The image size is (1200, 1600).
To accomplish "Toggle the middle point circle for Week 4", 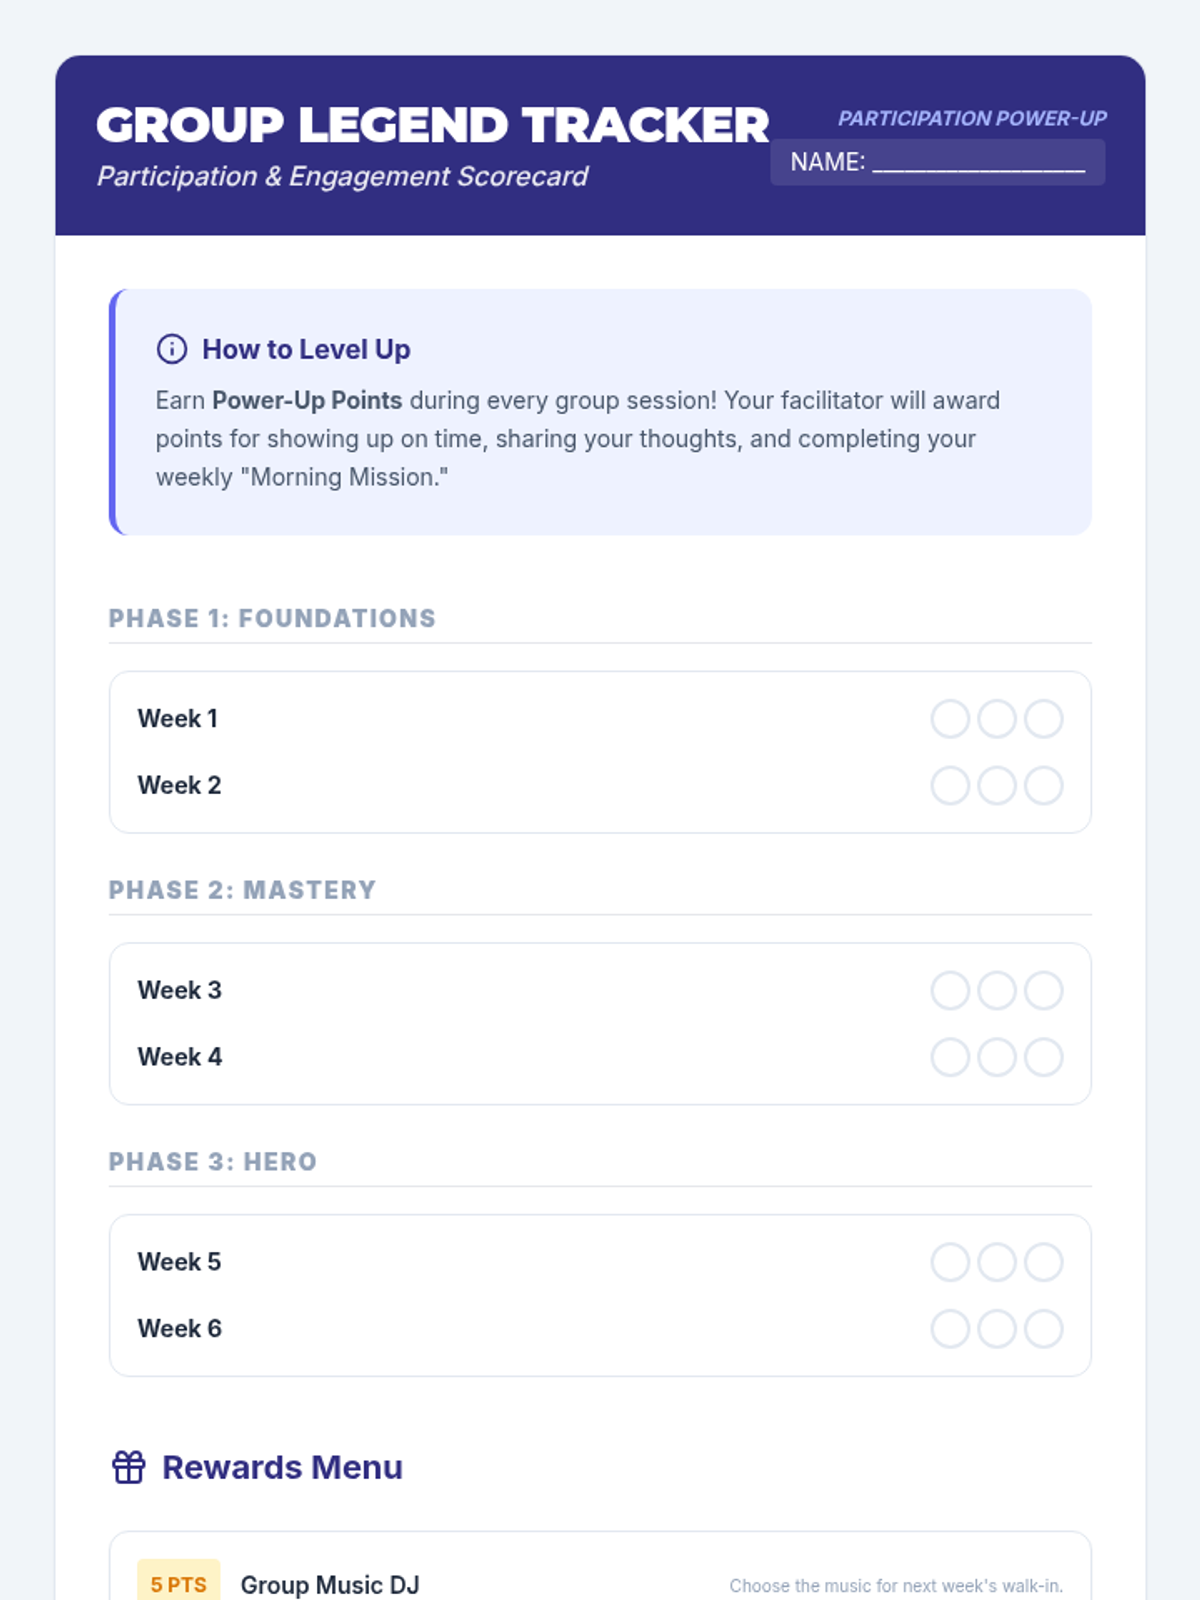I will click(997, 1057).
